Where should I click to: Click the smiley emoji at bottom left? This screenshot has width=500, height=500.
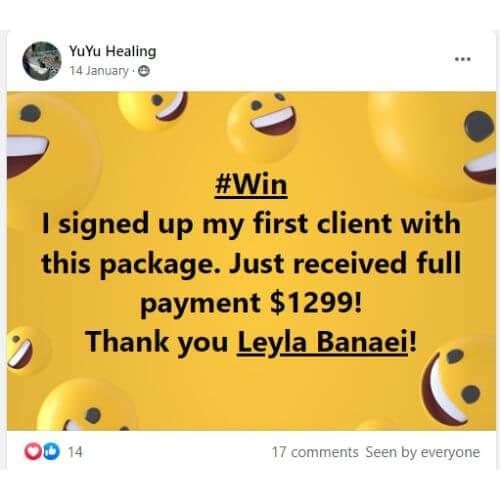coord(85,405)
